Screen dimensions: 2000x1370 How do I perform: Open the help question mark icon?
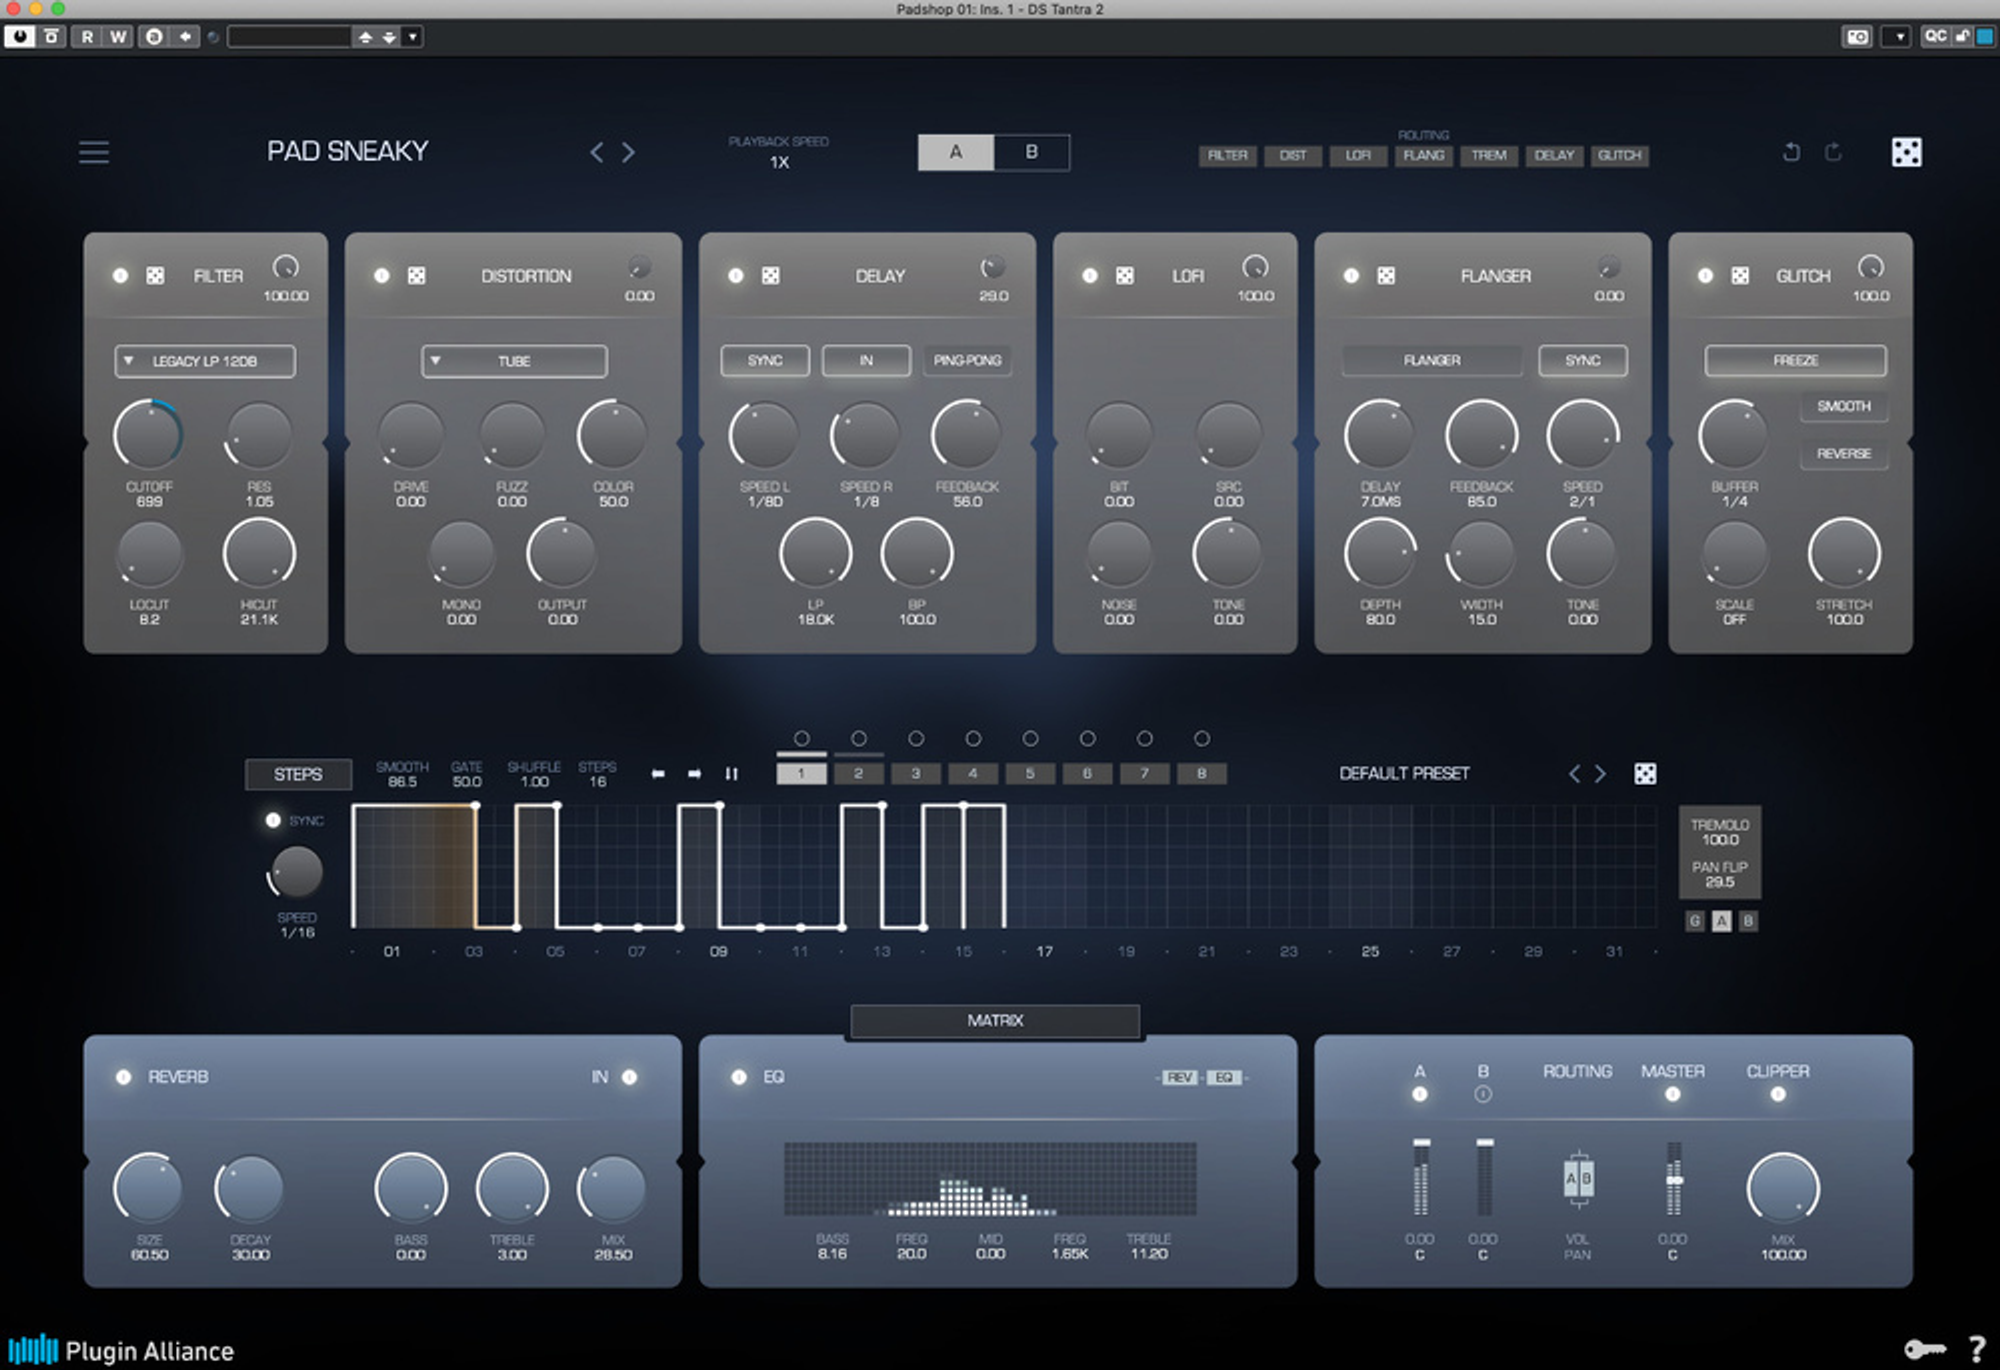click(1976, 1349)
